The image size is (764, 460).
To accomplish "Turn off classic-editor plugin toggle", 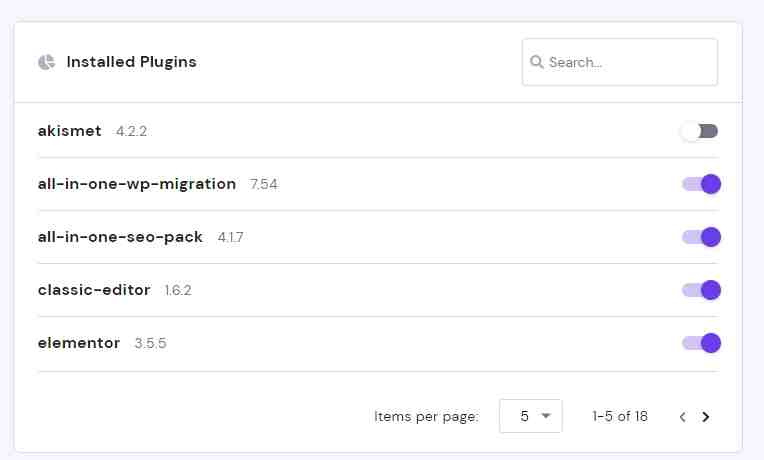I will click(x=702, y=290).
